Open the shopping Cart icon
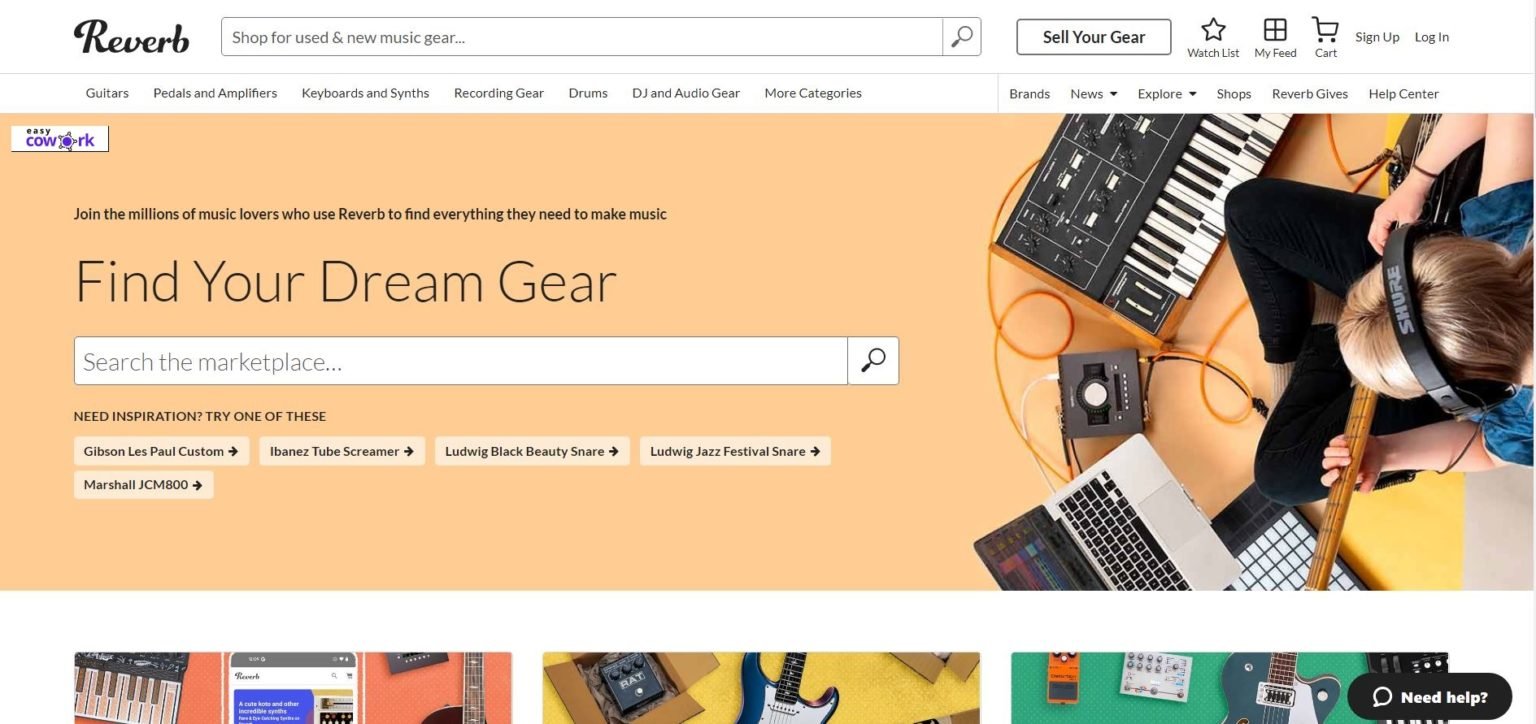The image size is (1536, 724). pyautogui.click(x=1325, y=30)
